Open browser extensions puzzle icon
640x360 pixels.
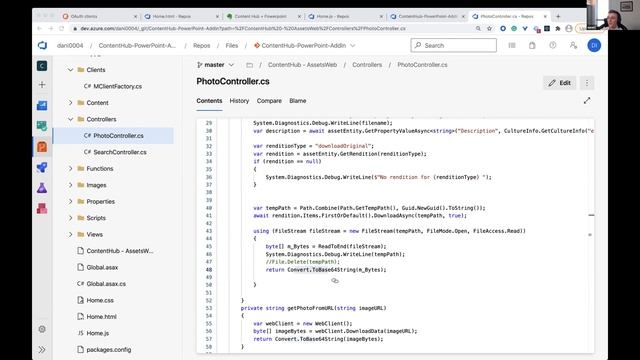[x=558, y=29]
